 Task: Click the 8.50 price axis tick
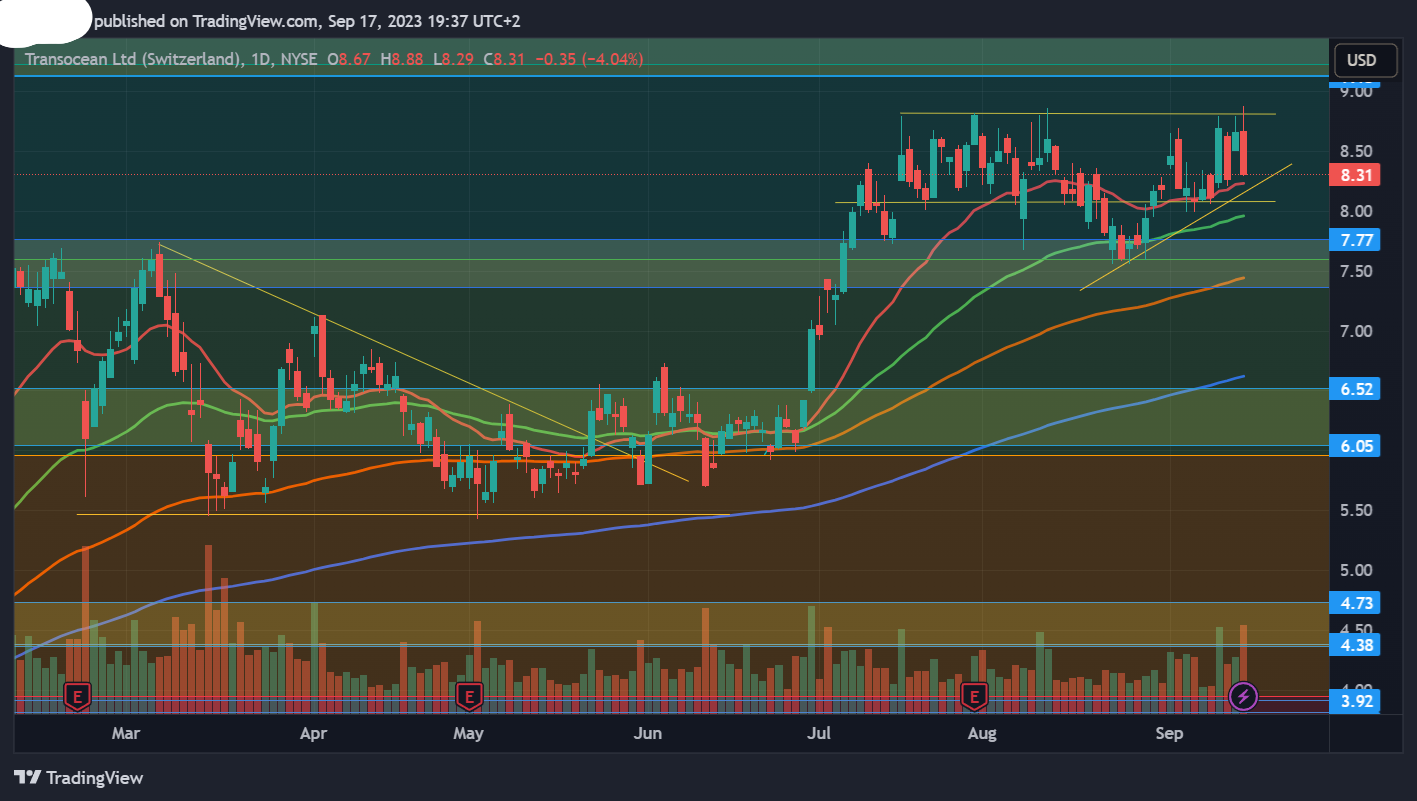point(1357,152)
